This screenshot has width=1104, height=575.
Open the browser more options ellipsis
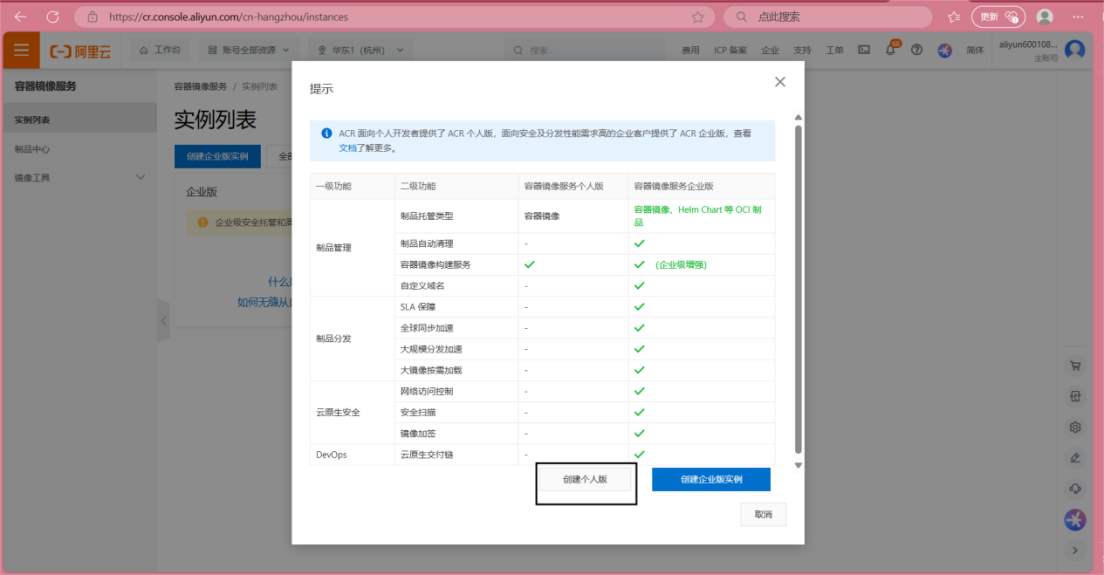pos(1078,17)
